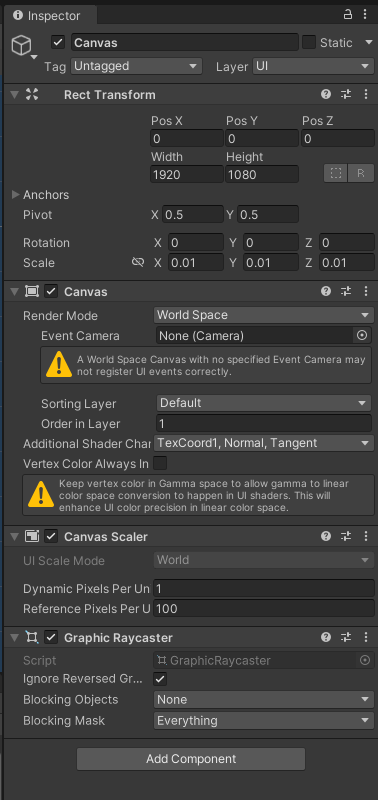Image resolution: width=378 pixels, height=800 pixels.
Task: Click the GameObject name field Canvas
Action: pyautogui.click(x=185, y=42)
